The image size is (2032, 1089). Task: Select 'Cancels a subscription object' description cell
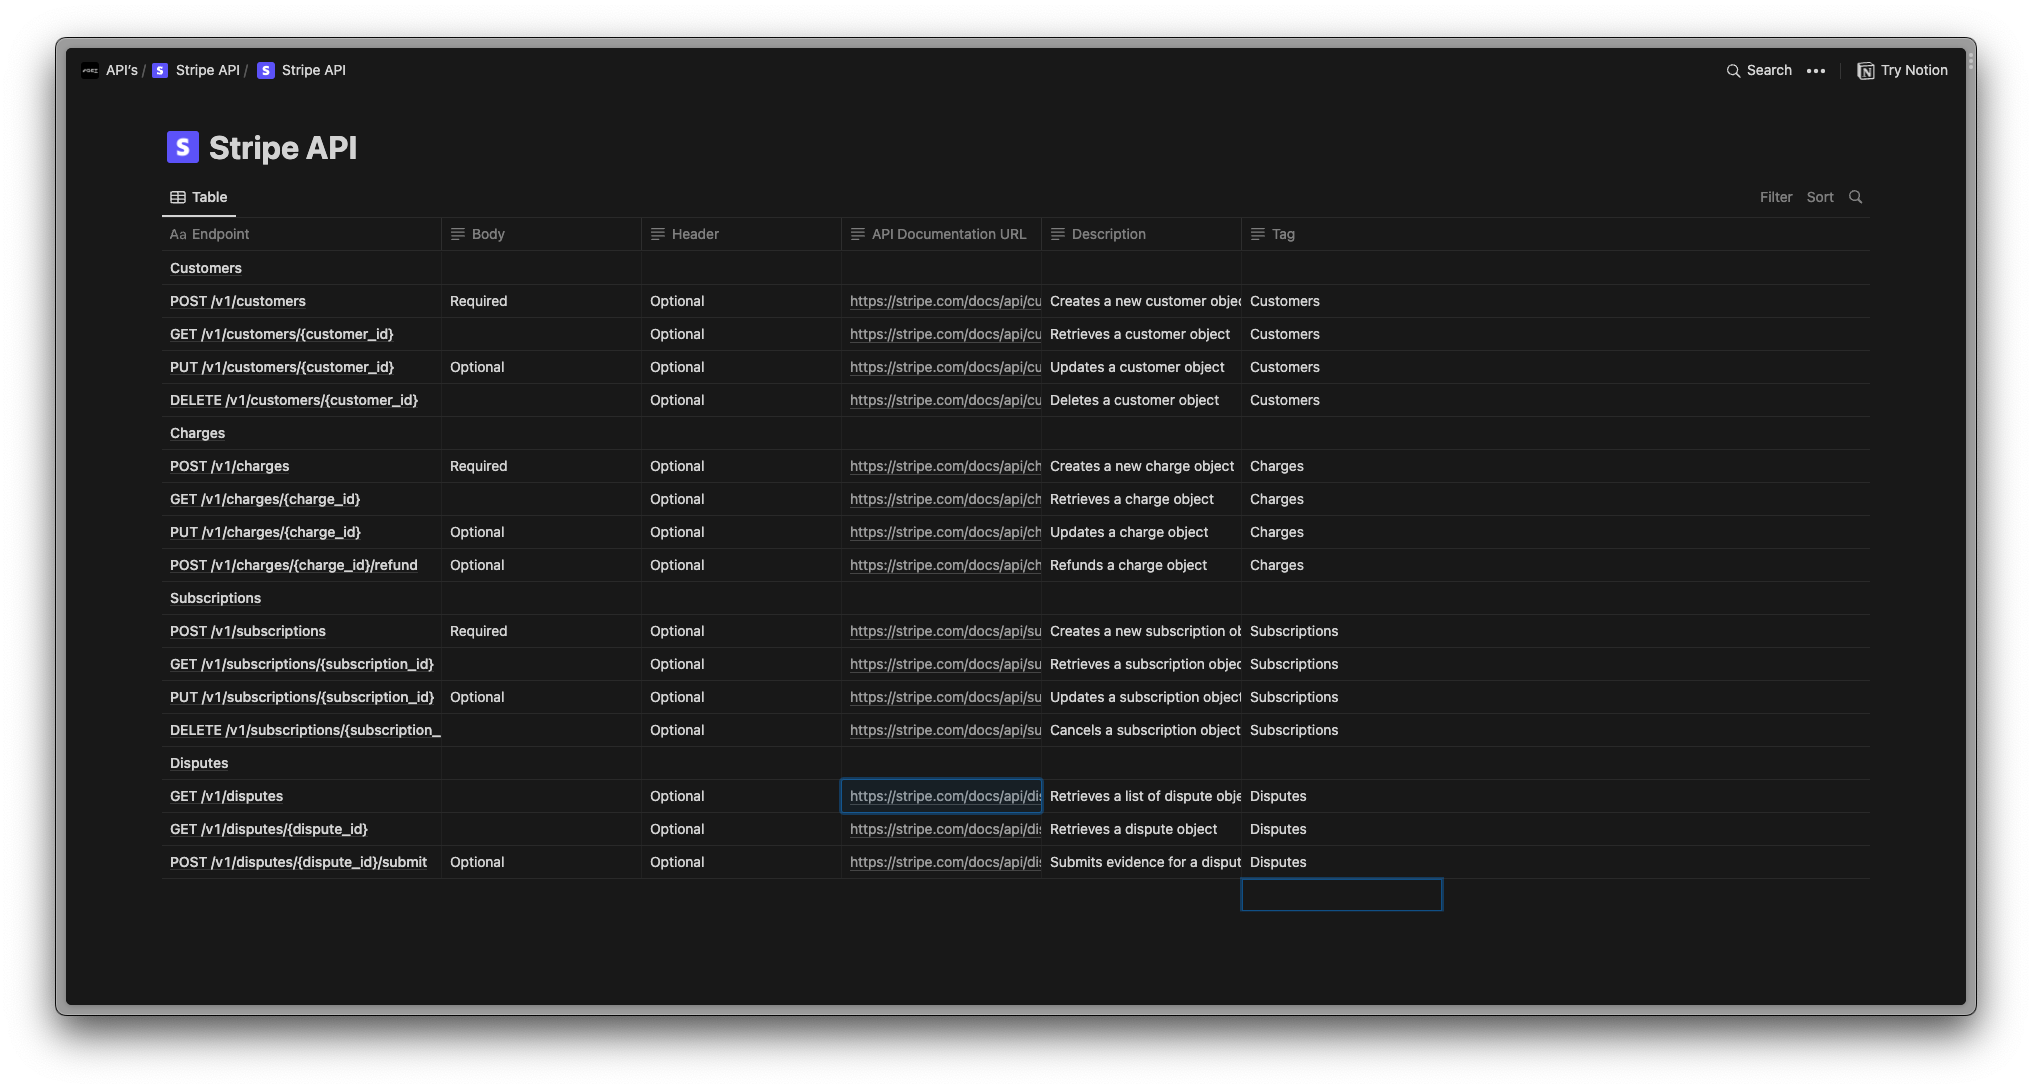click(1141, 730)
